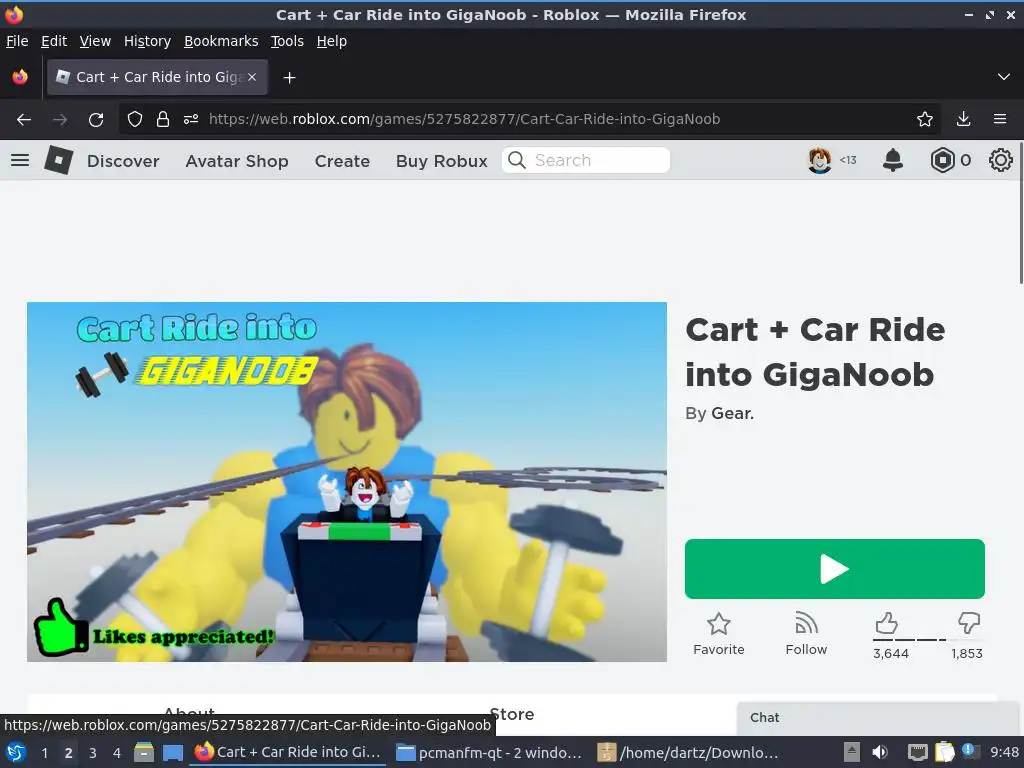This screenshot has width=1024, height=768.
Task: Open the Chat panel
Action: [x=878, y=718]
